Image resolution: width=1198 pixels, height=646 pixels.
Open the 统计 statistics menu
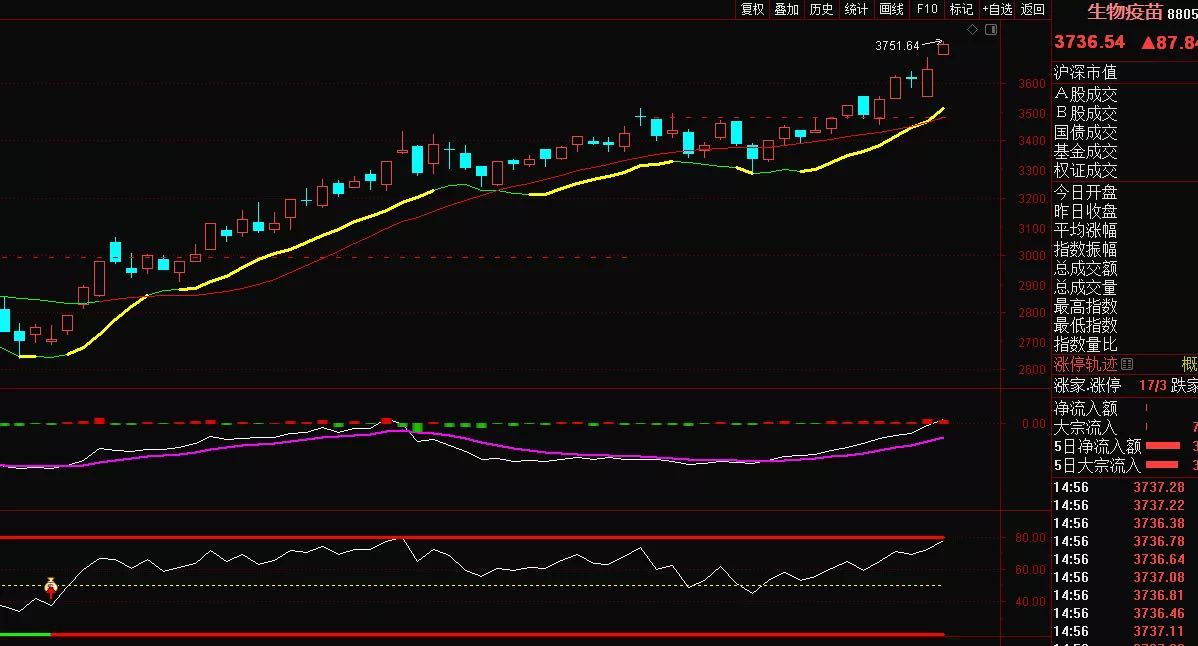[857, 9]
